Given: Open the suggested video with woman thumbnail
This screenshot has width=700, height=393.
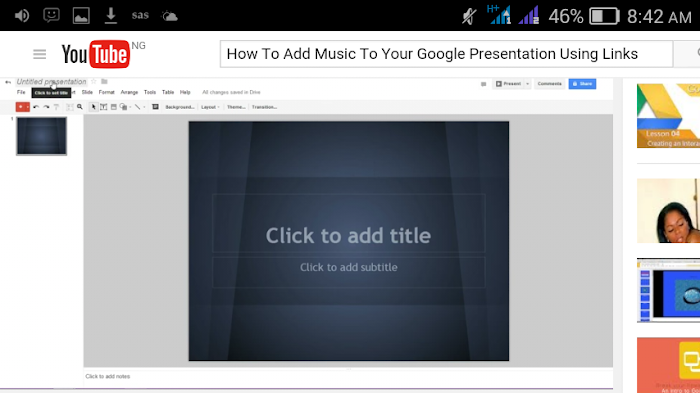Looking at the screenshot, I should coord(668,211).
